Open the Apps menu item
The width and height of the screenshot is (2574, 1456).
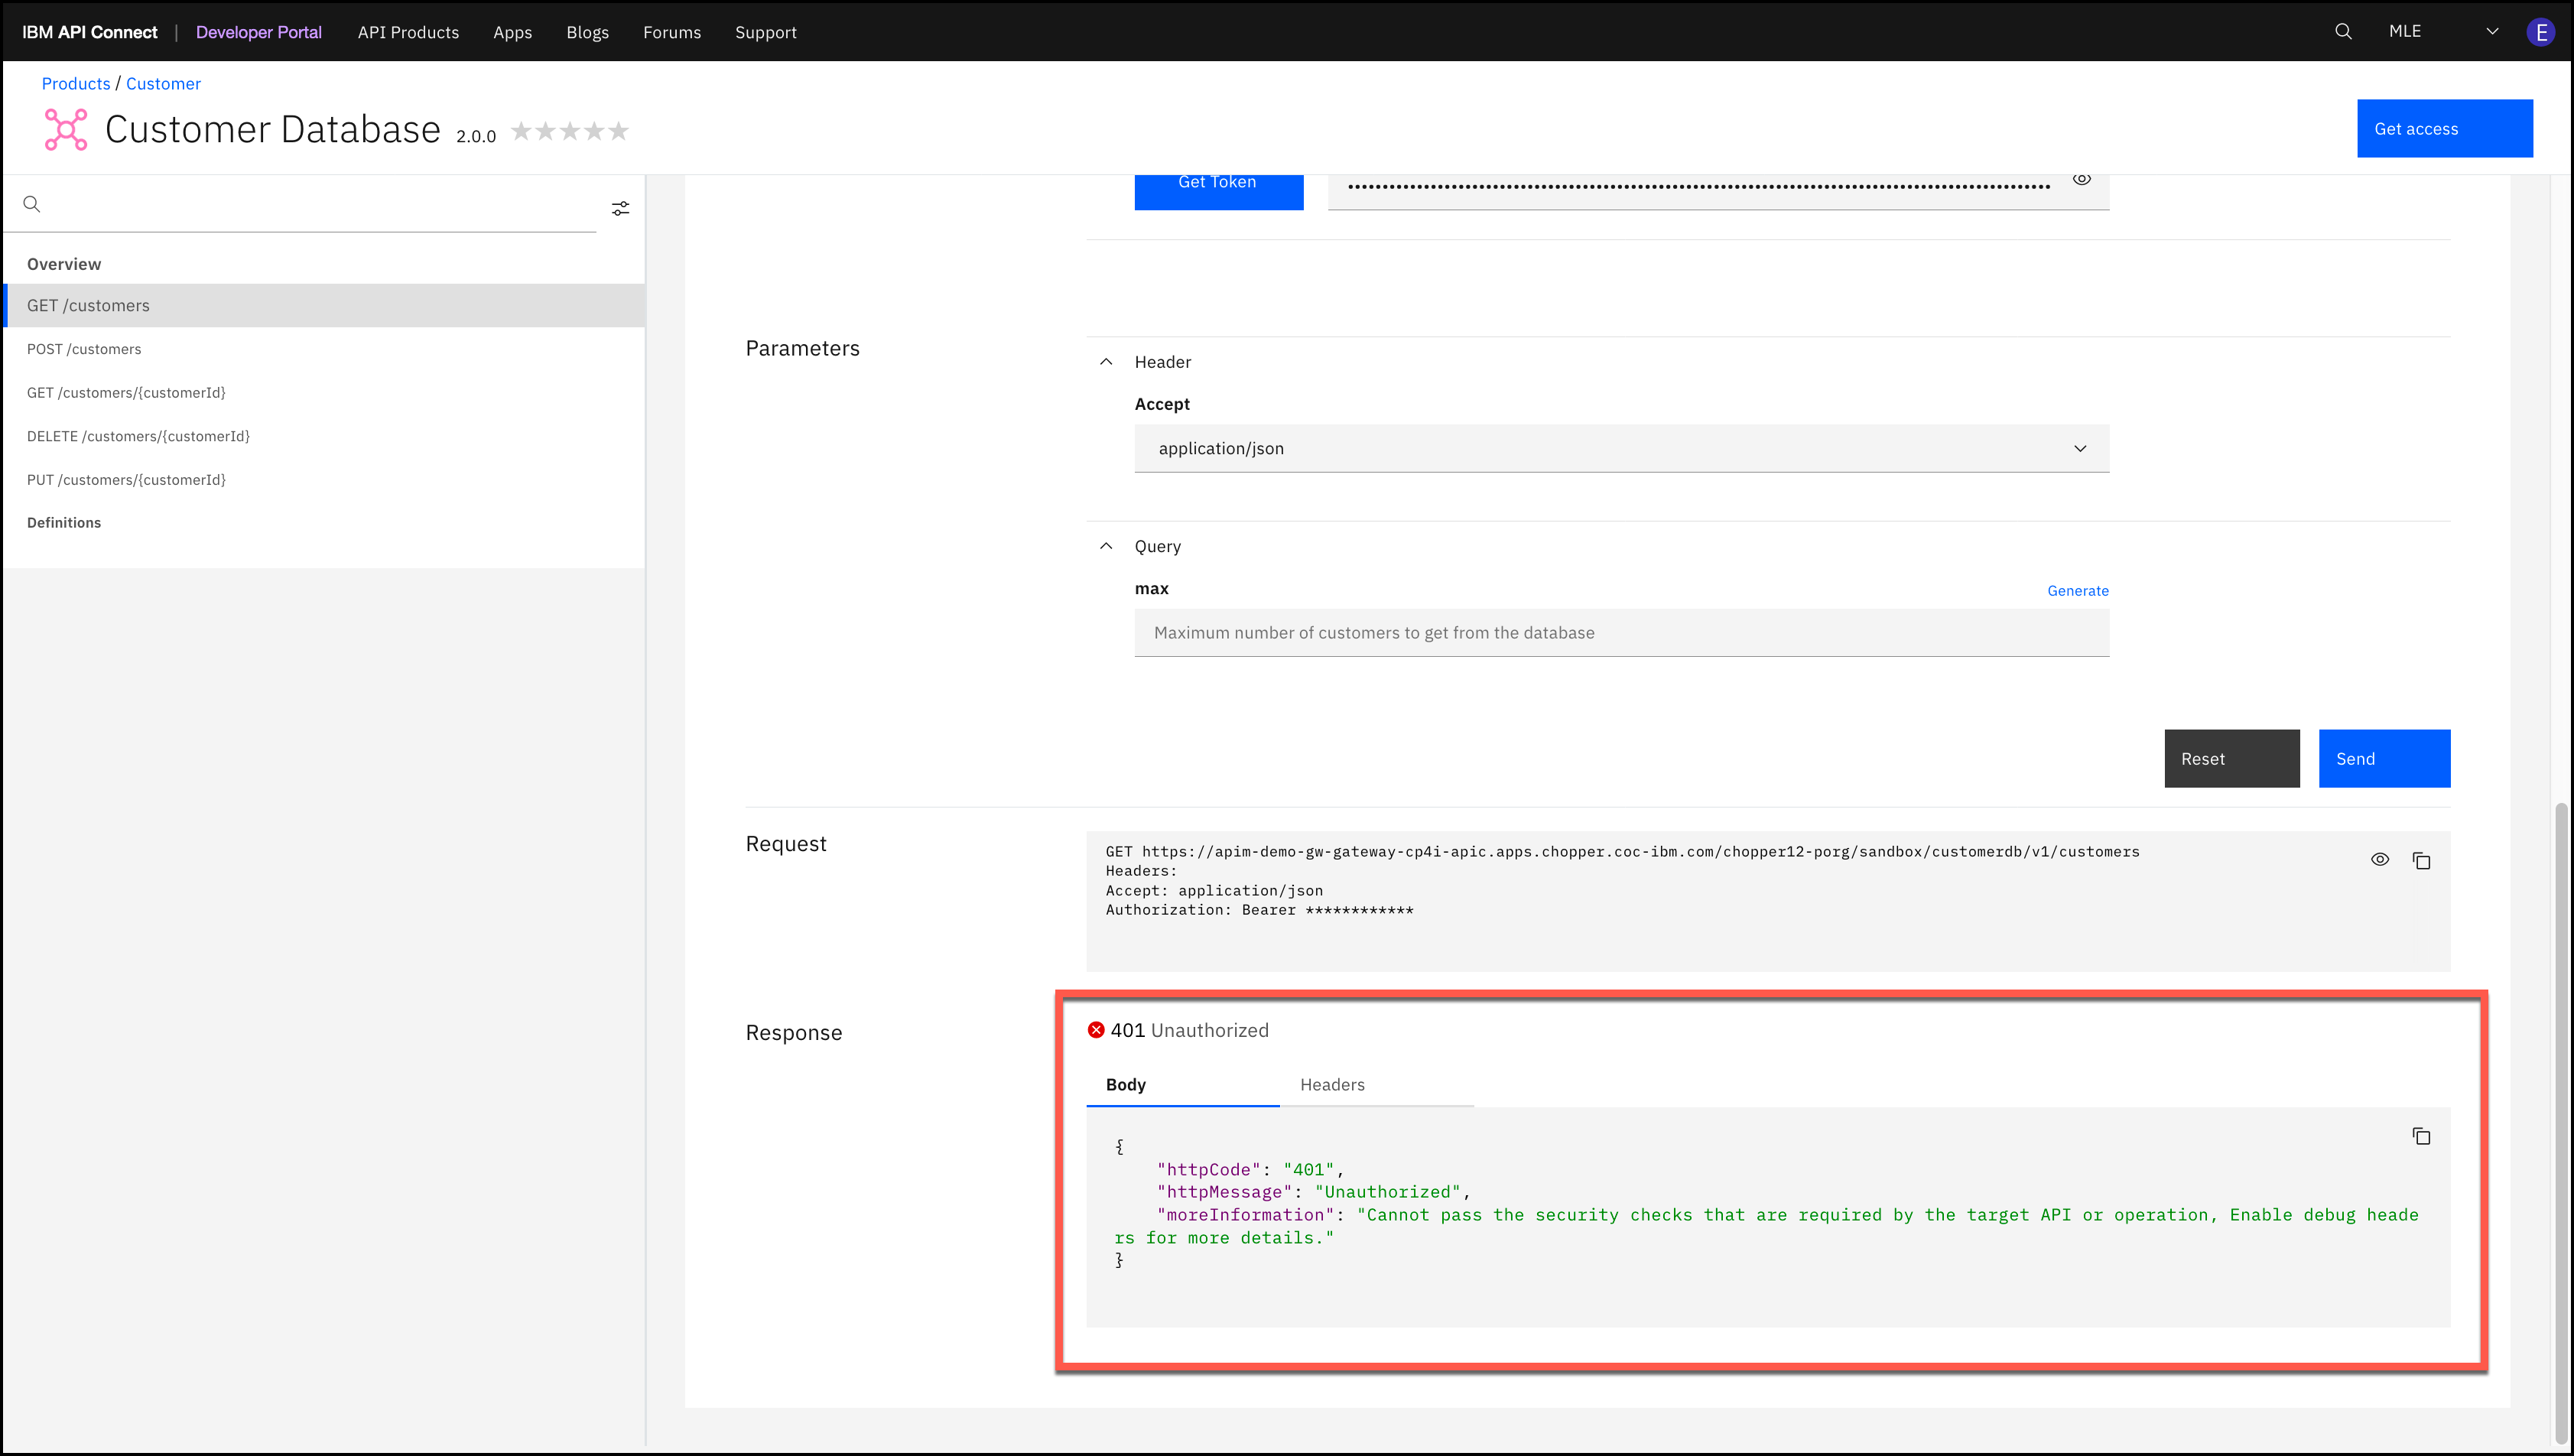pos(512,32)
